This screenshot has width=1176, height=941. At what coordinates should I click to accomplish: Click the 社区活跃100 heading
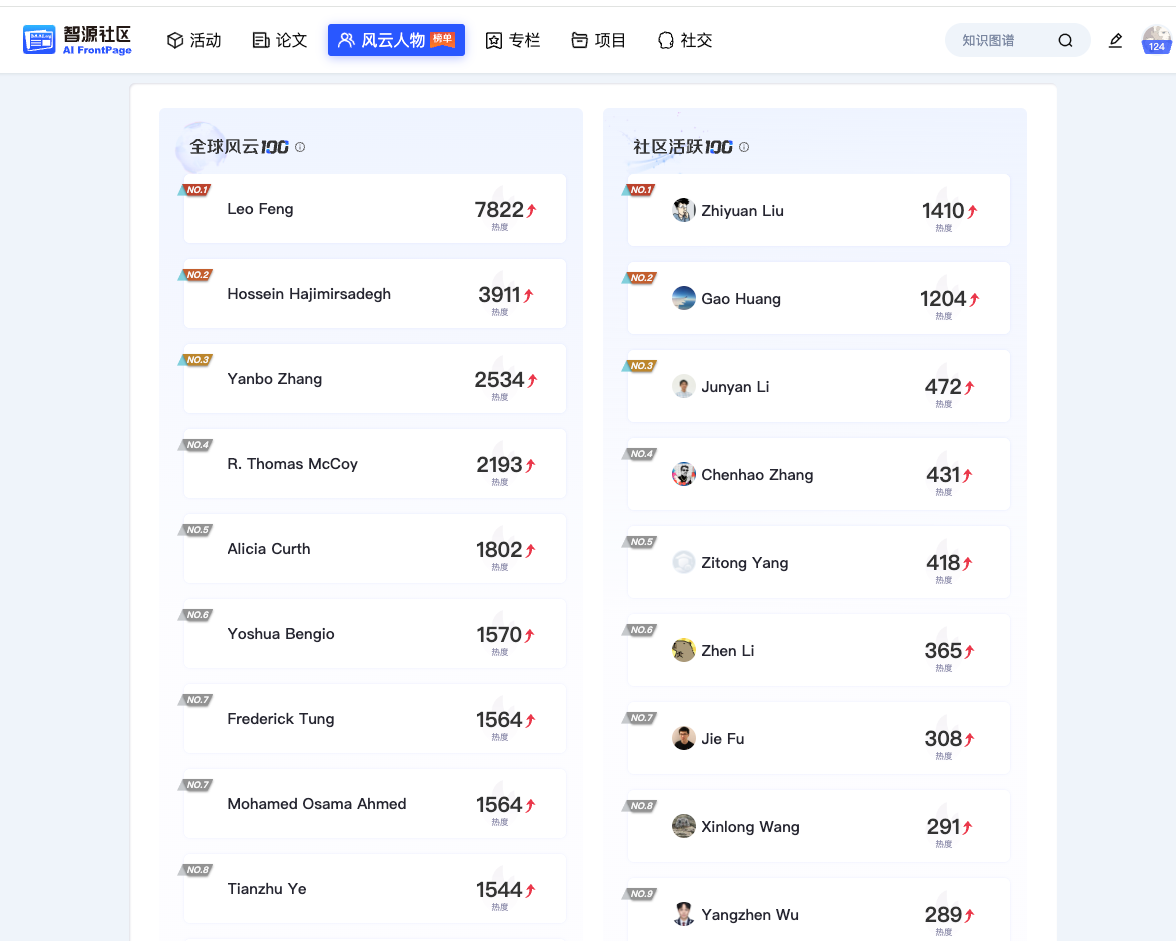(x=682, y=147)
